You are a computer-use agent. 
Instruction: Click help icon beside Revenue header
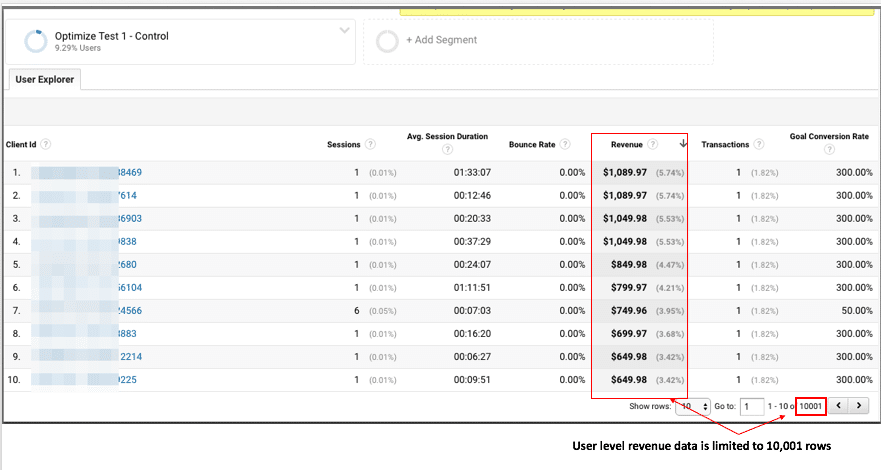pyautogui.click(x=653, y=145)
